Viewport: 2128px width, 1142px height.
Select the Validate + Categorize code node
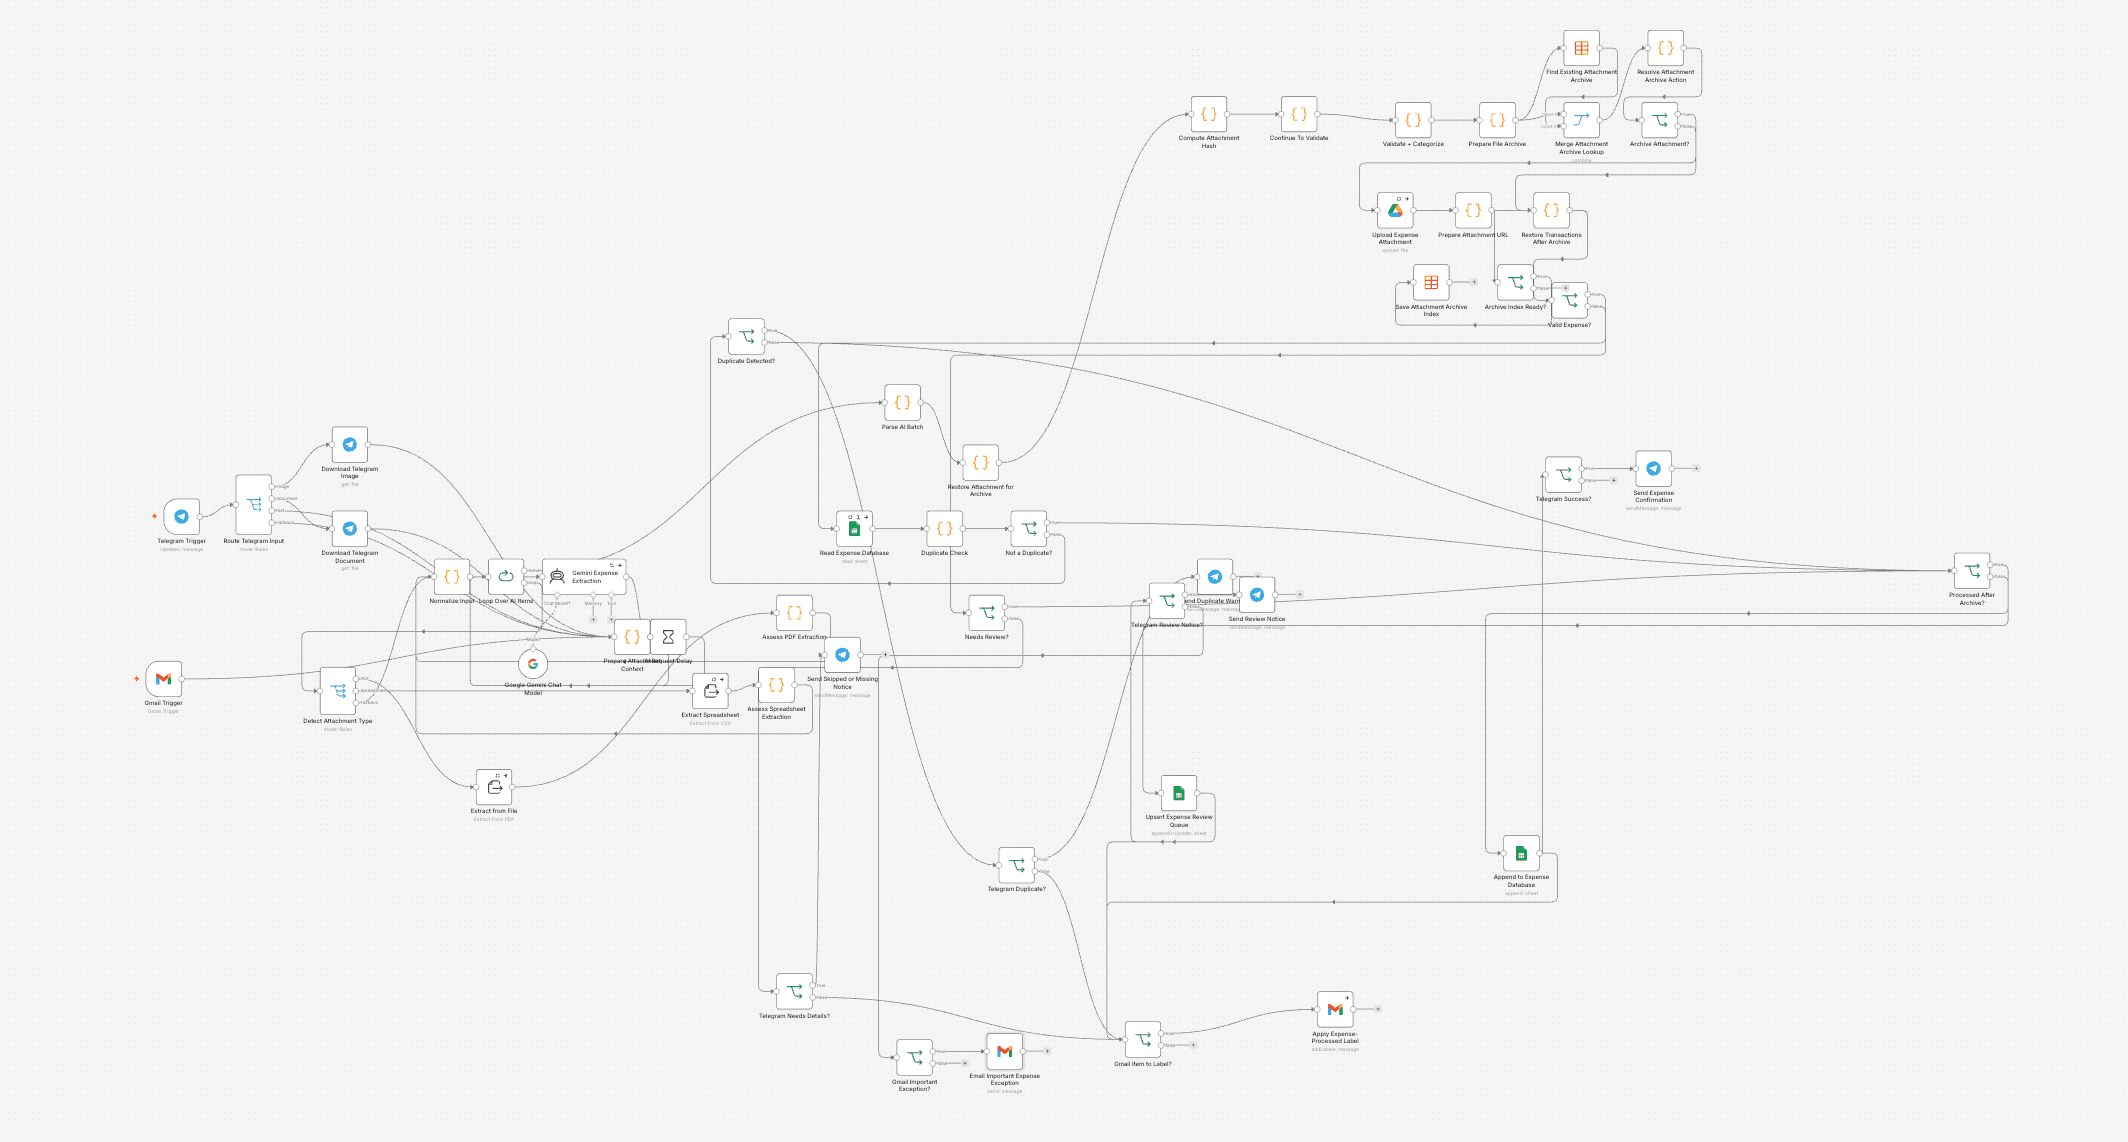coord(1413,121)
